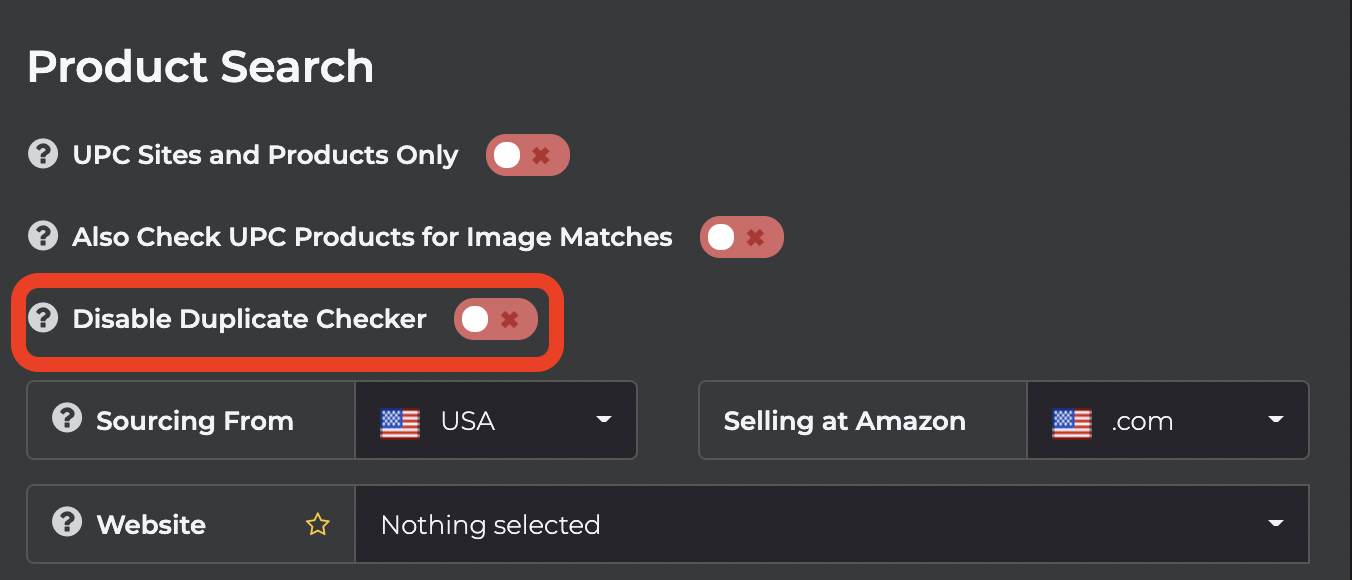
Task: Click help icon for Also Check UPC Products
Action: [x=42, y=237]
